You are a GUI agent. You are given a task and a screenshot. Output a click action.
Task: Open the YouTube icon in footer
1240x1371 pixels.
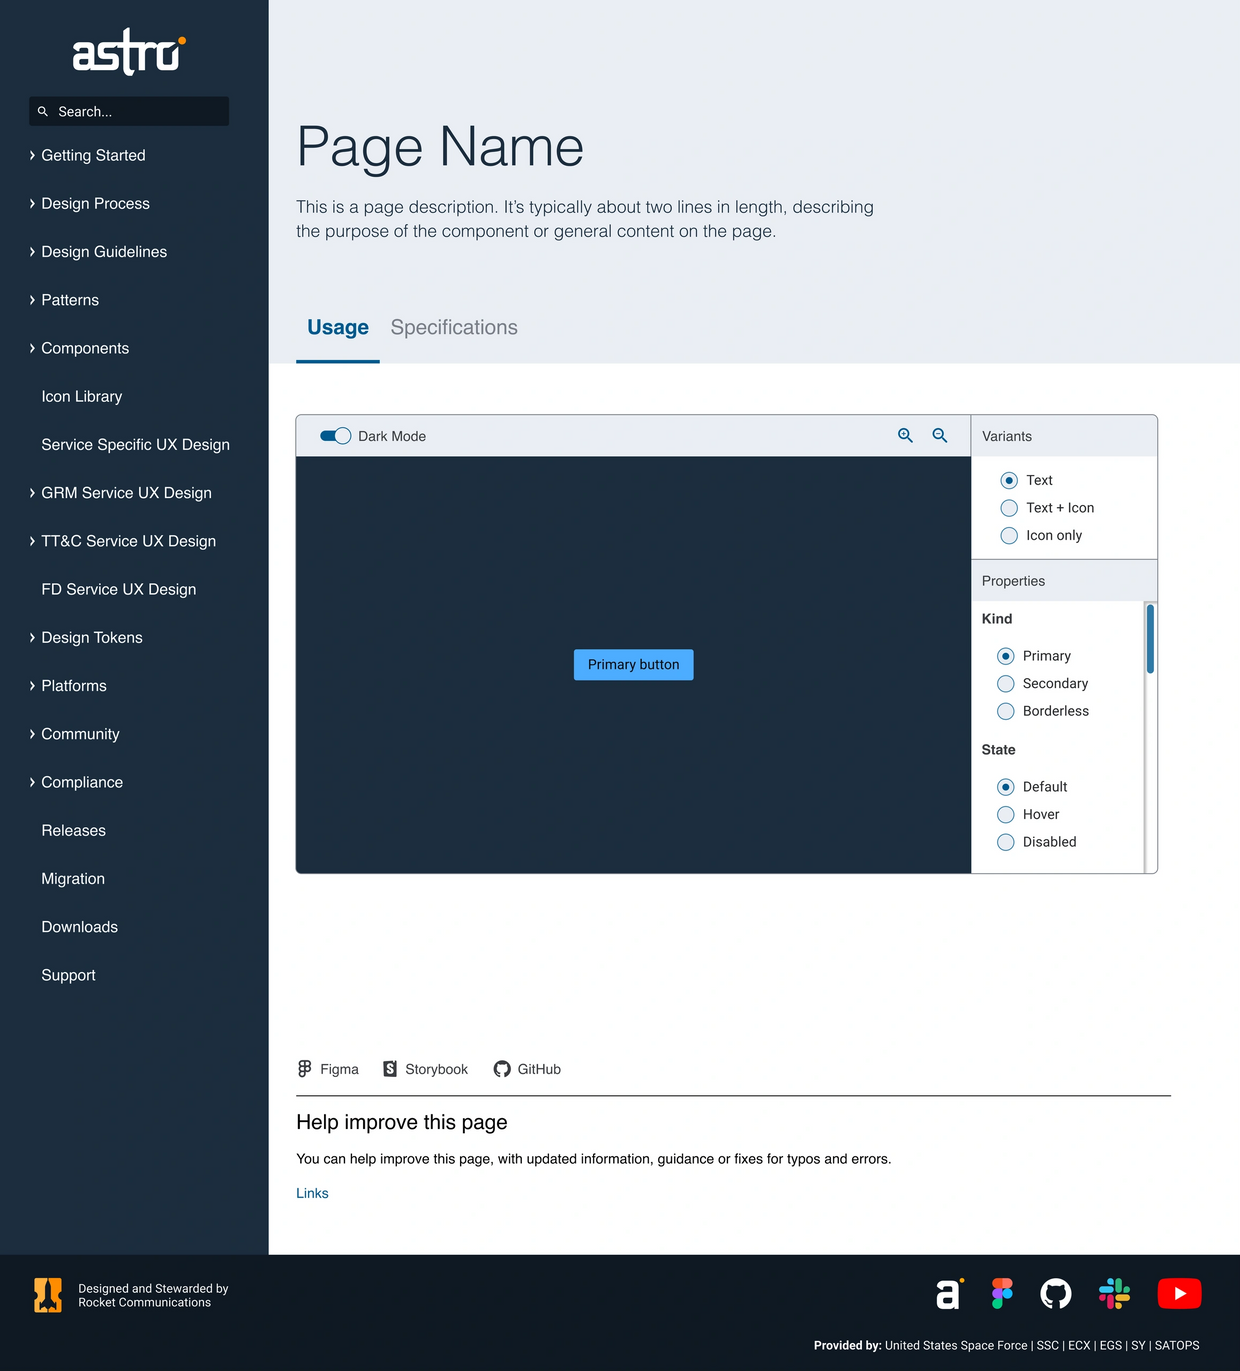1179,1293
